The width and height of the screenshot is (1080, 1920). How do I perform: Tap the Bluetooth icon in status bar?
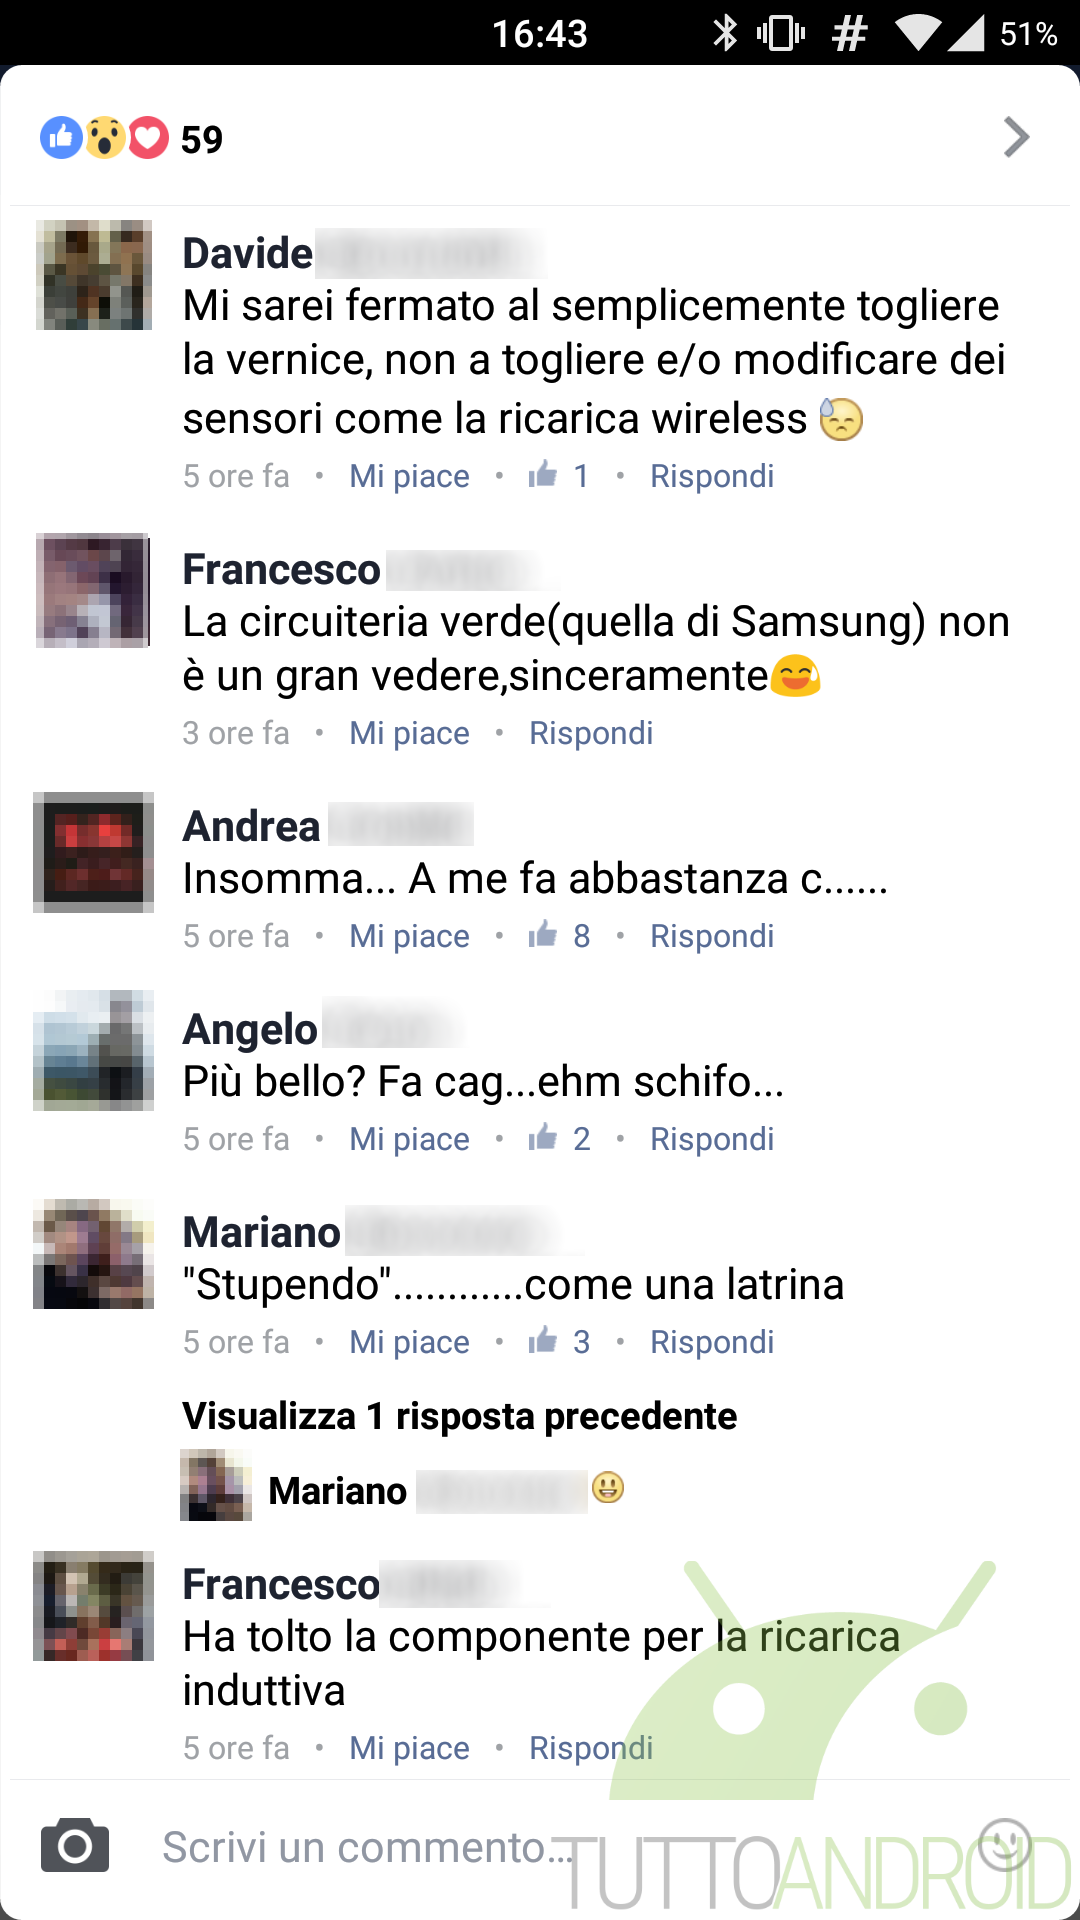(724, 33)
